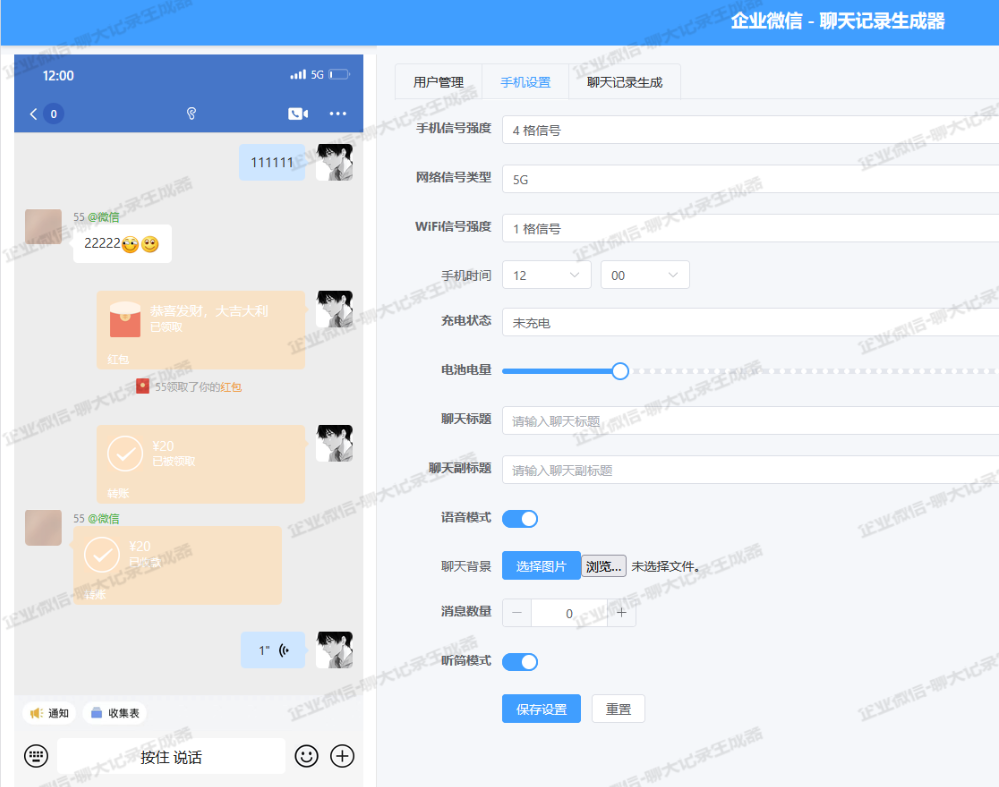Tap the back arrow in chat header

coord(33,114)
